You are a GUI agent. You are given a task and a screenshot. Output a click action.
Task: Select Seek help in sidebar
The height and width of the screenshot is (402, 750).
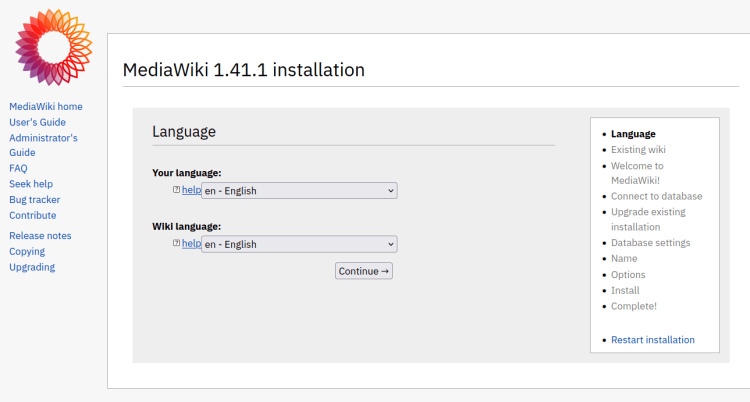click(x=31, y=184)
